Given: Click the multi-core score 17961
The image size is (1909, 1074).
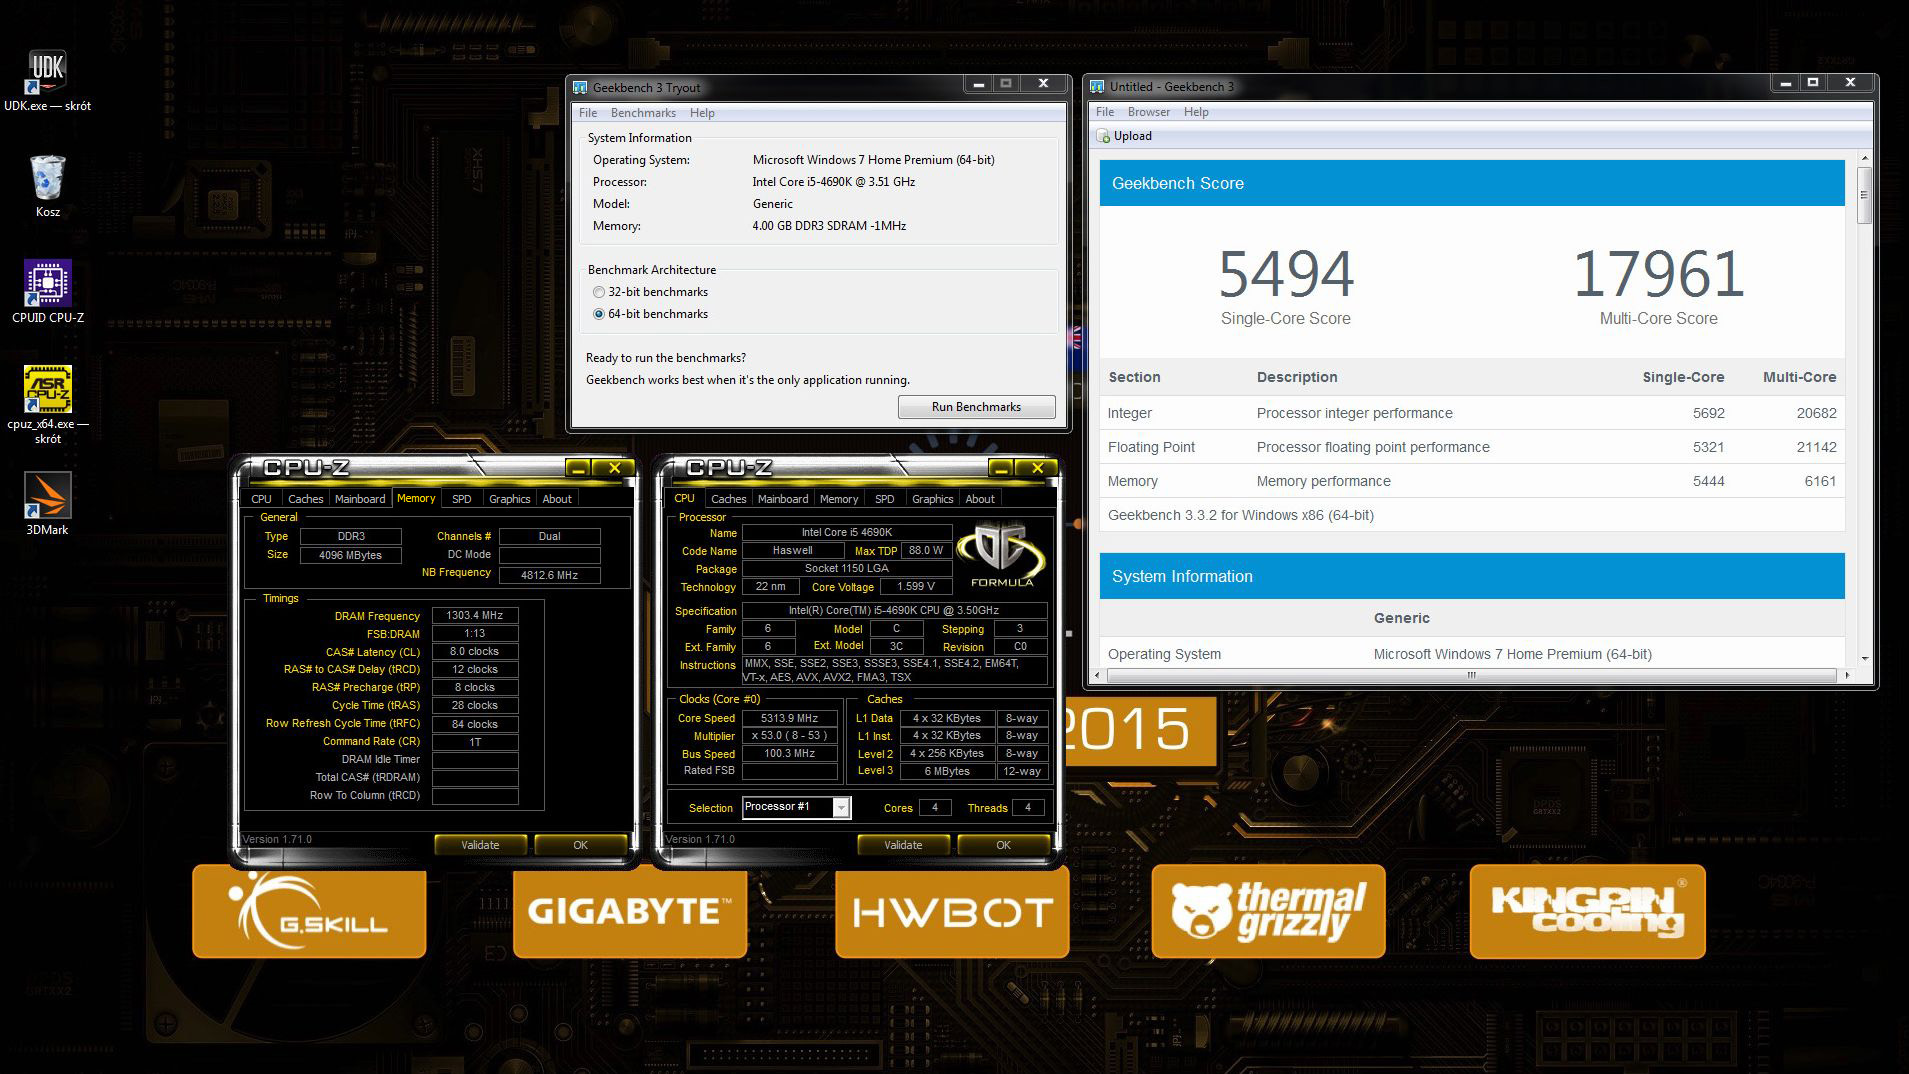Looking at the screenshot, I should [x=1659, y=274].
